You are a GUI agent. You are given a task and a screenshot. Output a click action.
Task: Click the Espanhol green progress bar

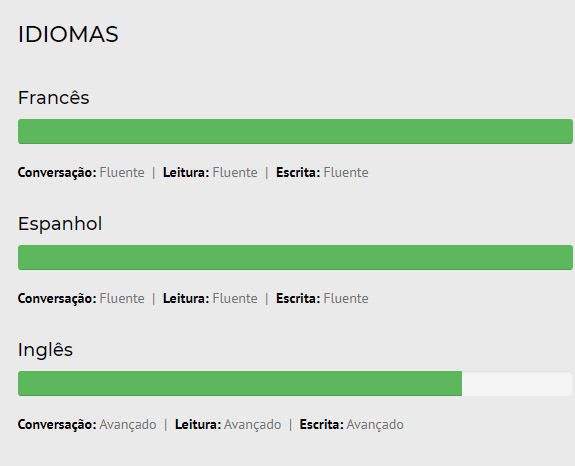(295, 257)
